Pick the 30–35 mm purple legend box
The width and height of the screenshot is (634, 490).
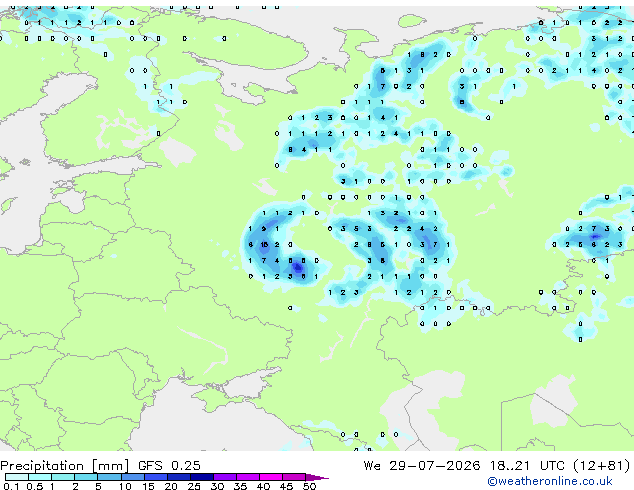[x=225, y=477]
